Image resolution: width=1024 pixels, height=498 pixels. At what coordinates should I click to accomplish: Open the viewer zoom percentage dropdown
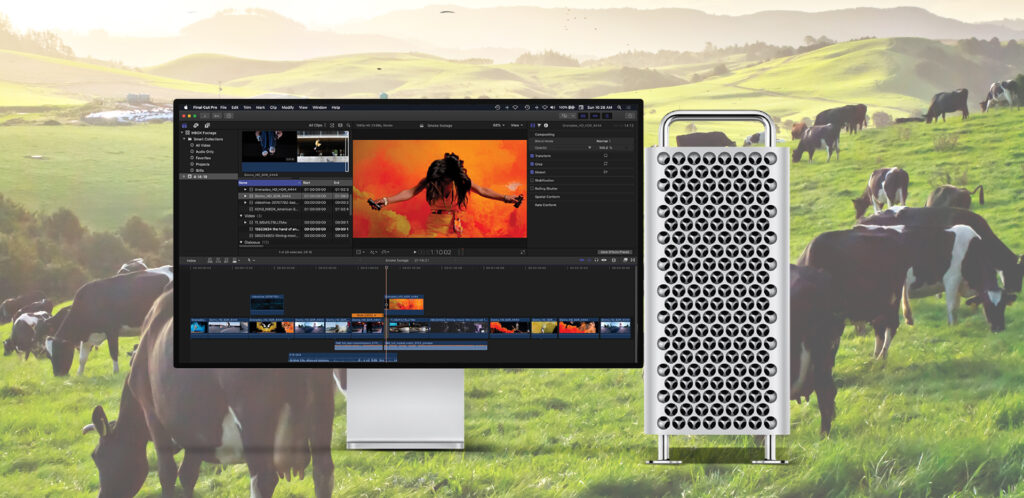click(499, 125)
